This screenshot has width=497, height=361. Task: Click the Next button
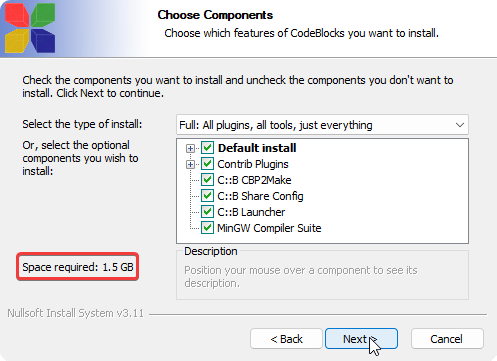point(361,339)
